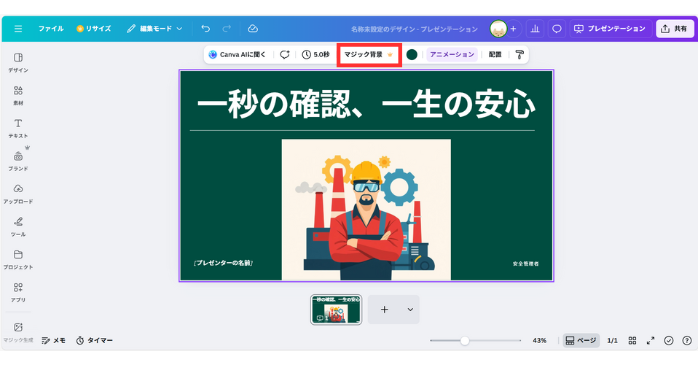Open the メモ notes panel

pos(53,341)
